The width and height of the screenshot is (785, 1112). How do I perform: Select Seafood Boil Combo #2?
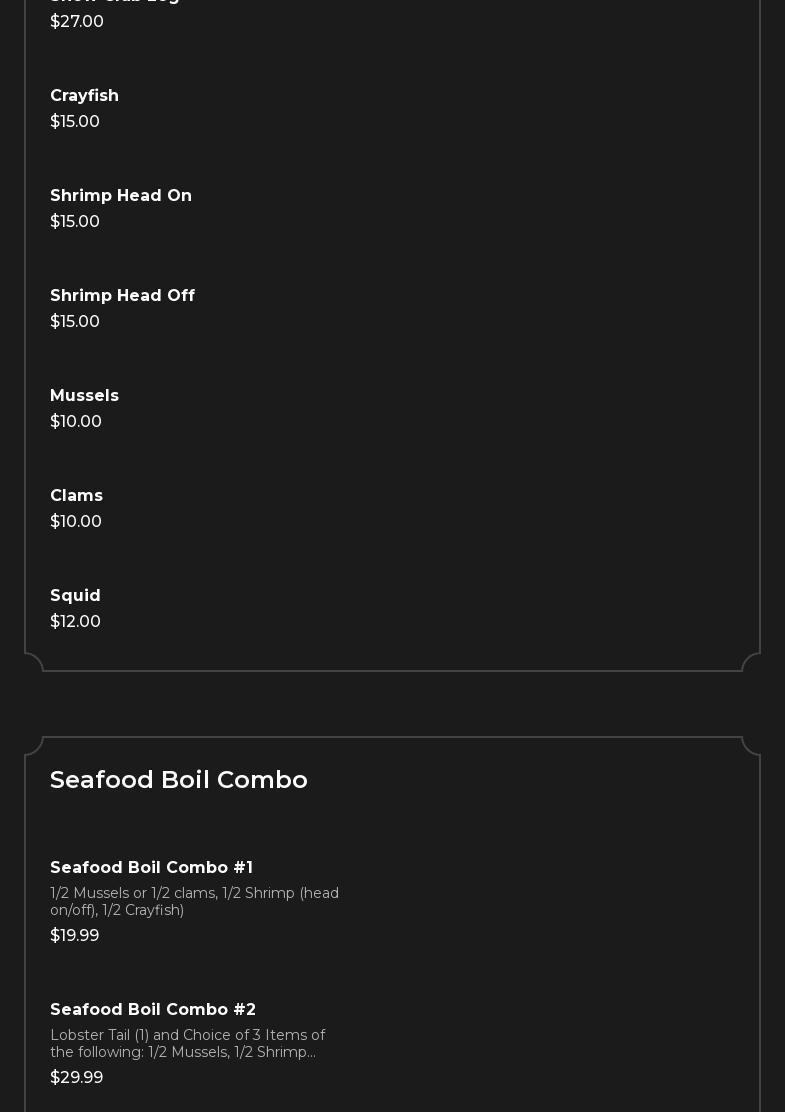click(x=153, y=1010)
